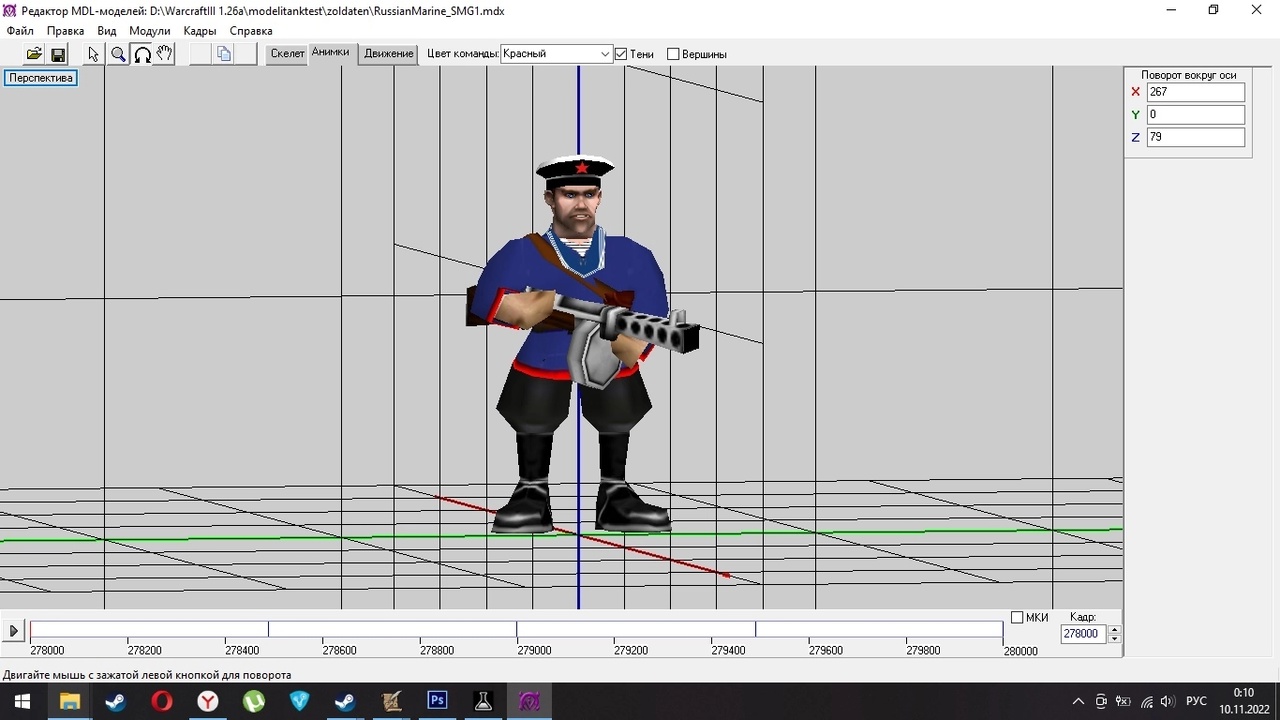The image size is (1280, 720).
Task: Select the rotate view tool
Action: 142,54
